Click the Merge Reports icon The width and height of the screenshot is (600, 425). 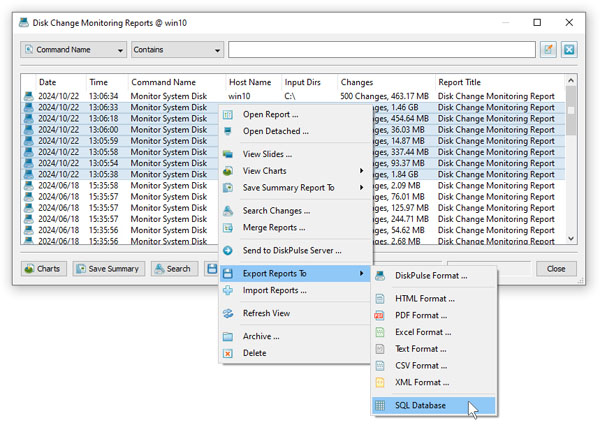pos(228,228)
